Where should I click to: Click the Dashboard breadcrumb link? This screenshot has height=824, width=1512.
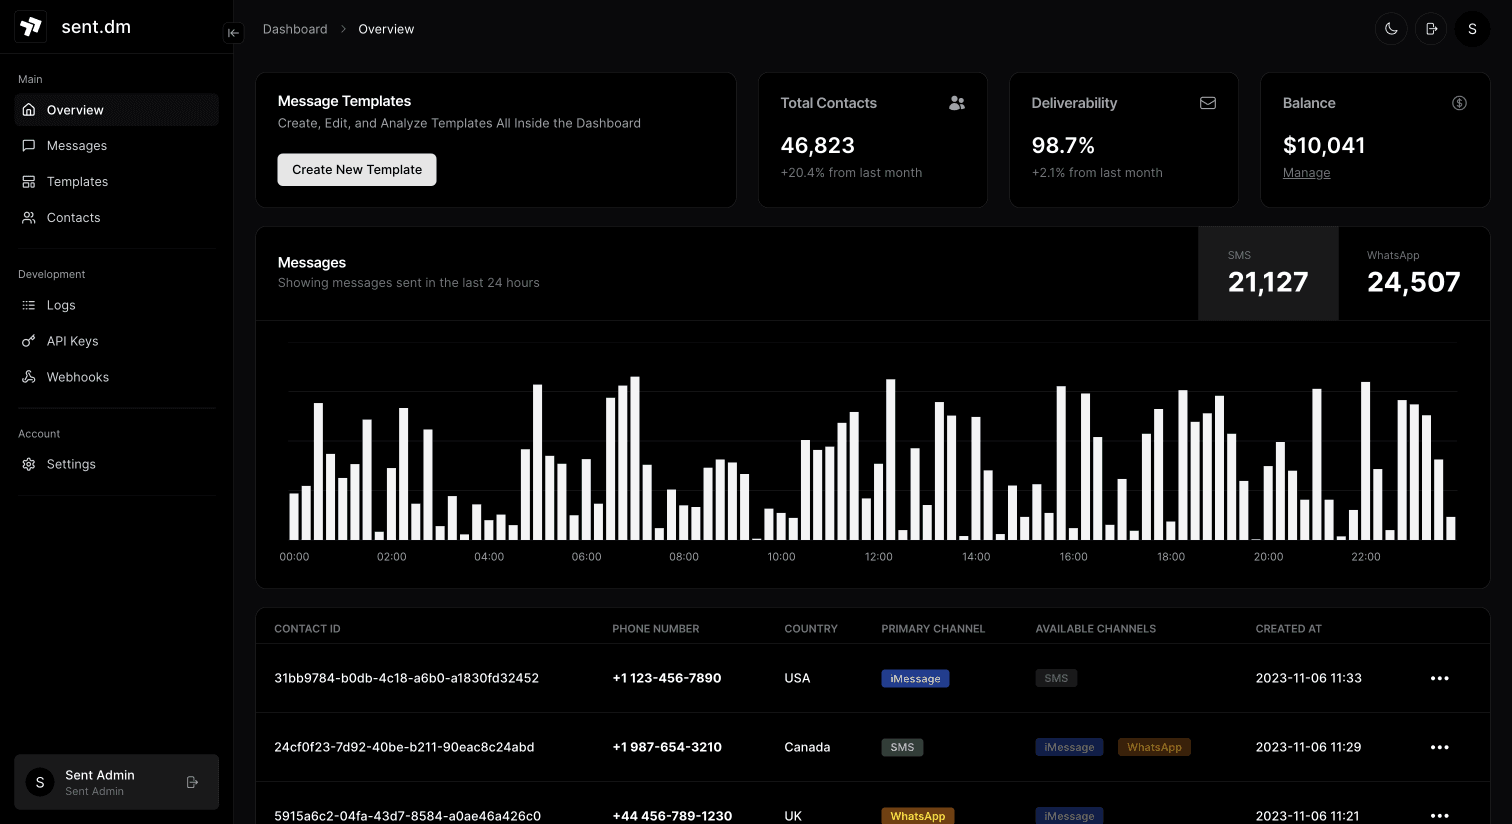click(x=295, y=28)
